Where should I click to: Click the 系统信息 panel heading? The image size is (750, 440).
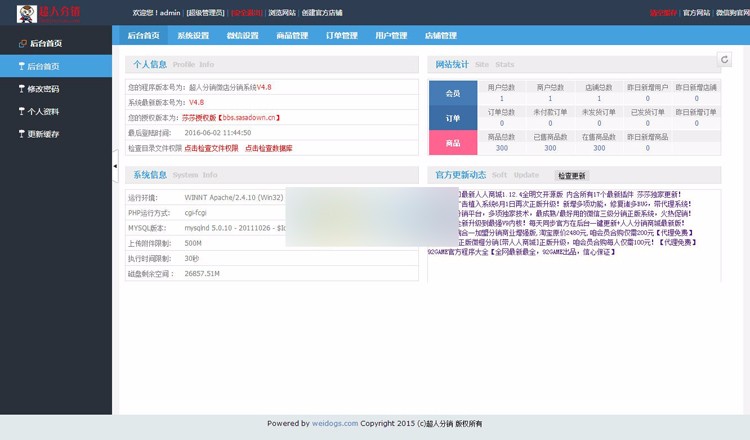point(150,175)
